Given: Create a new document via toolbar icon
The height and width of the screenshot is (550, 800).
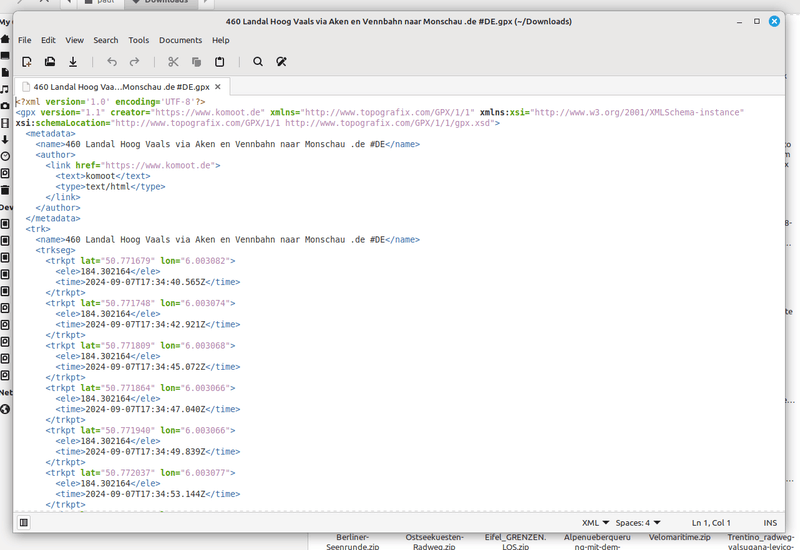Looking at the screenshot, I should [27, 62].
